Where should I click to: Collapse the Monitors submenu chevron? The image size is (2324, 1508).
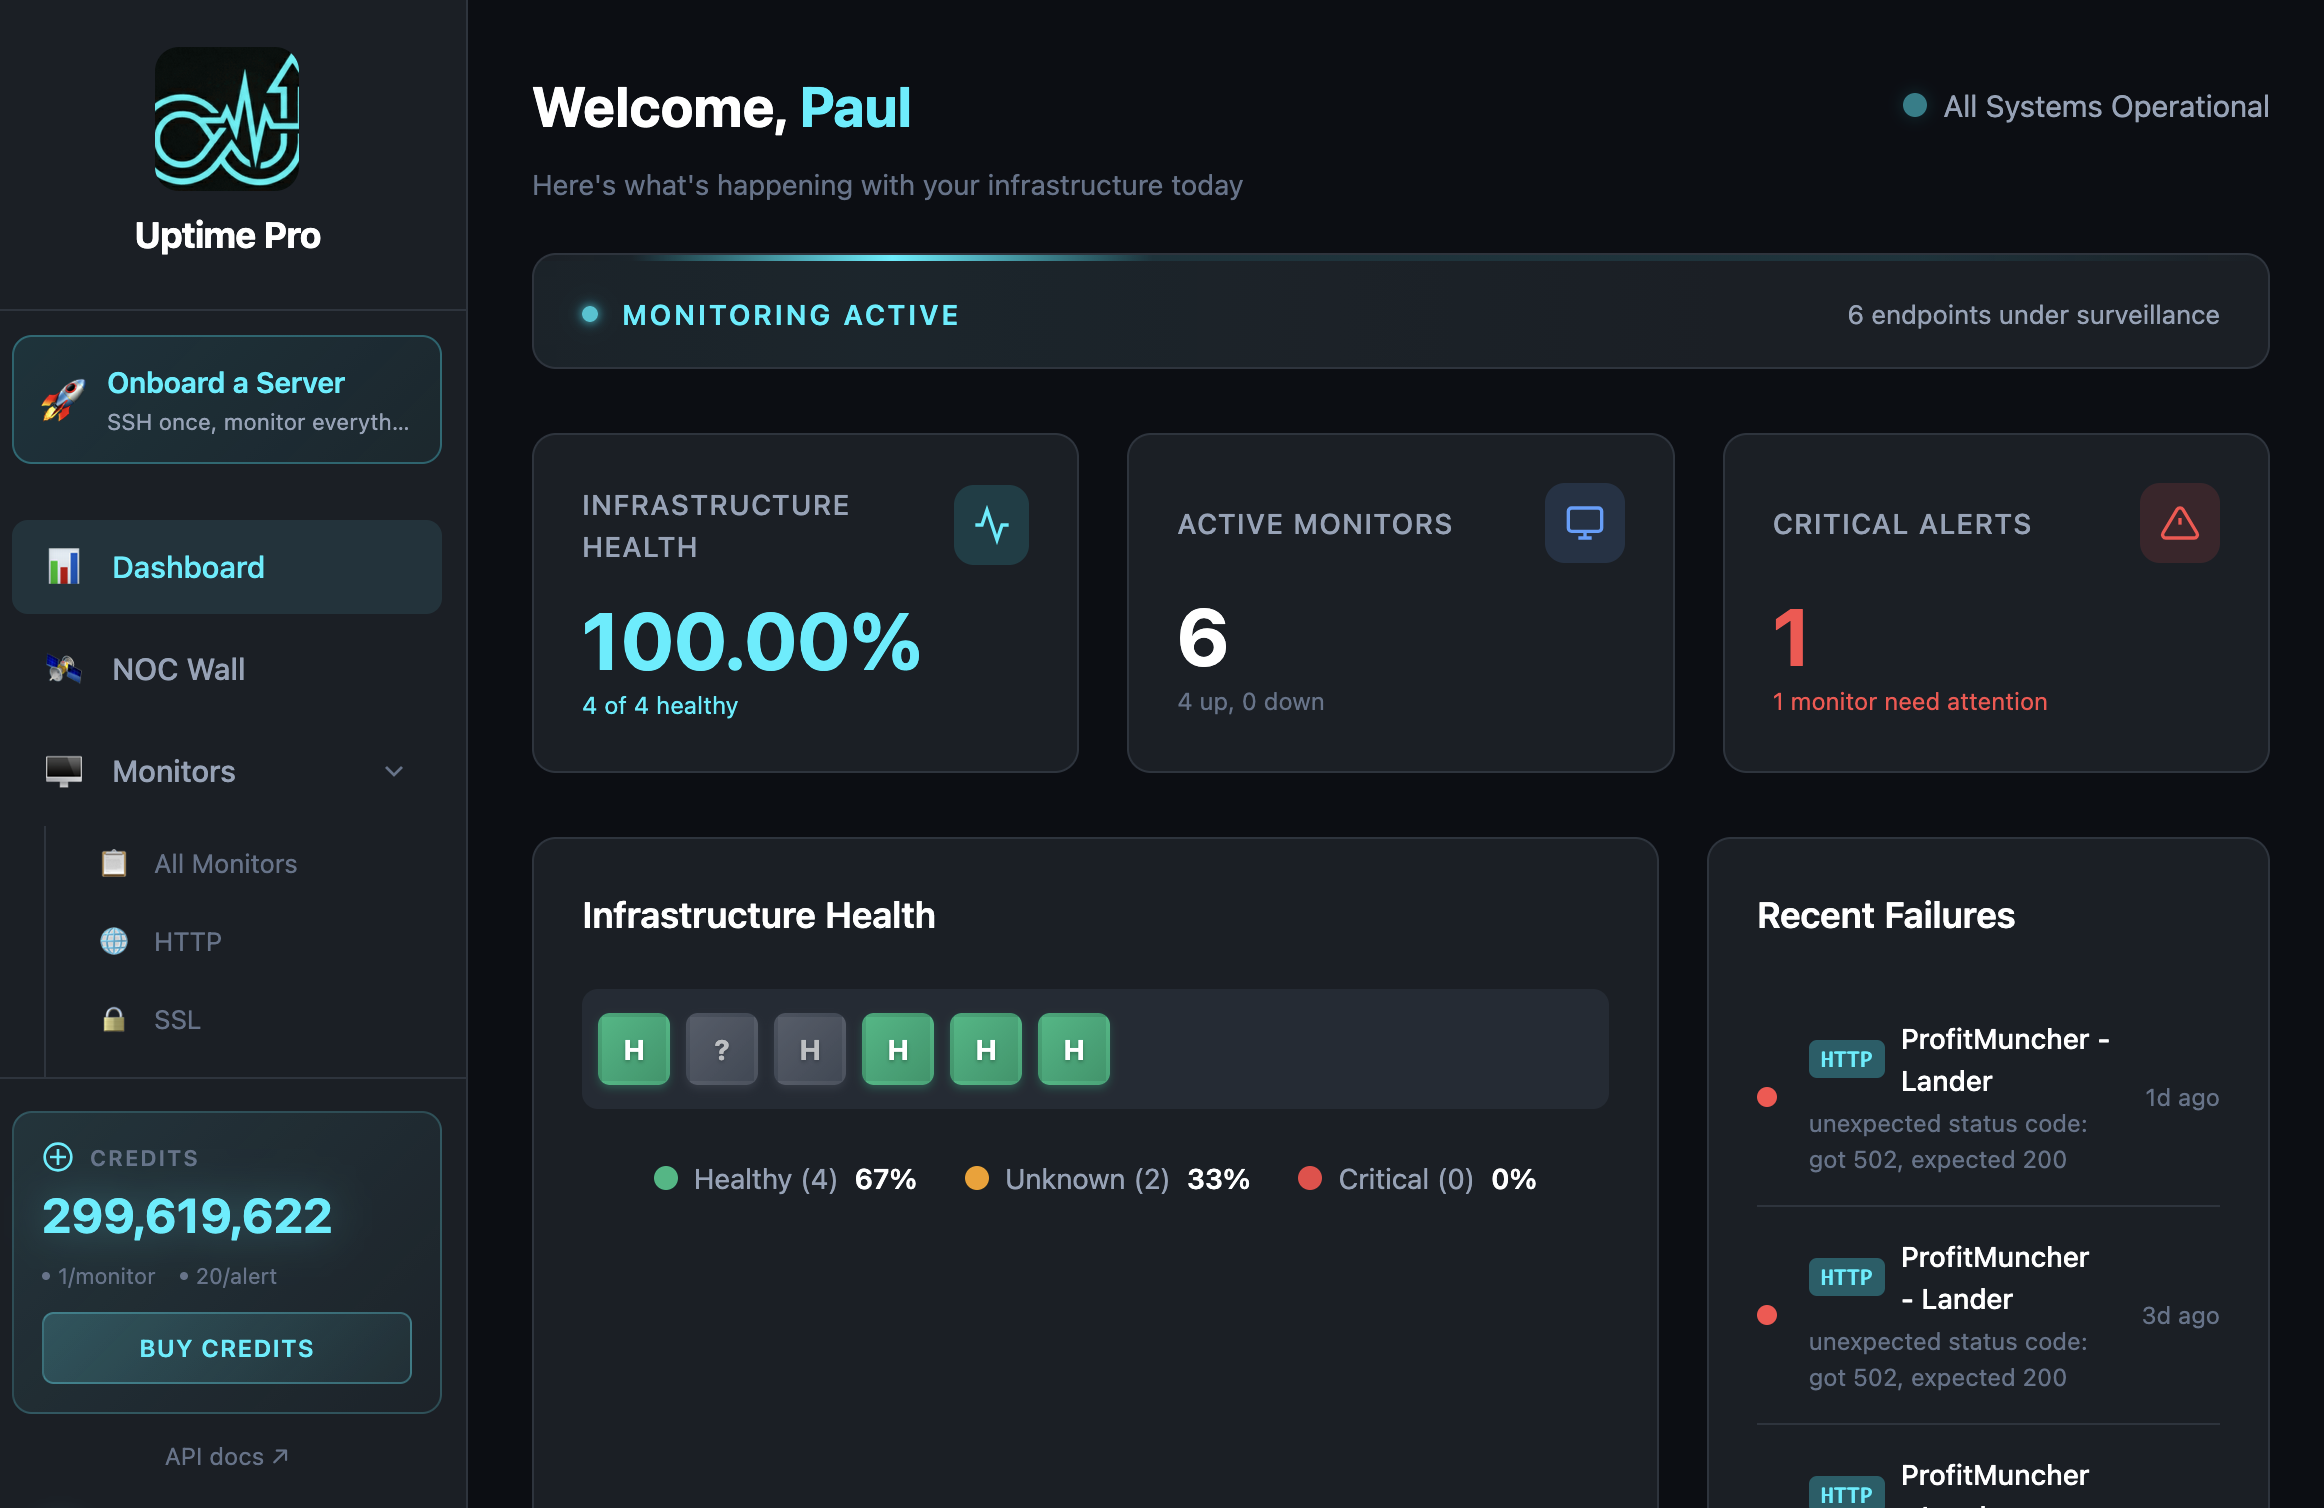click(x=394, y=771)
